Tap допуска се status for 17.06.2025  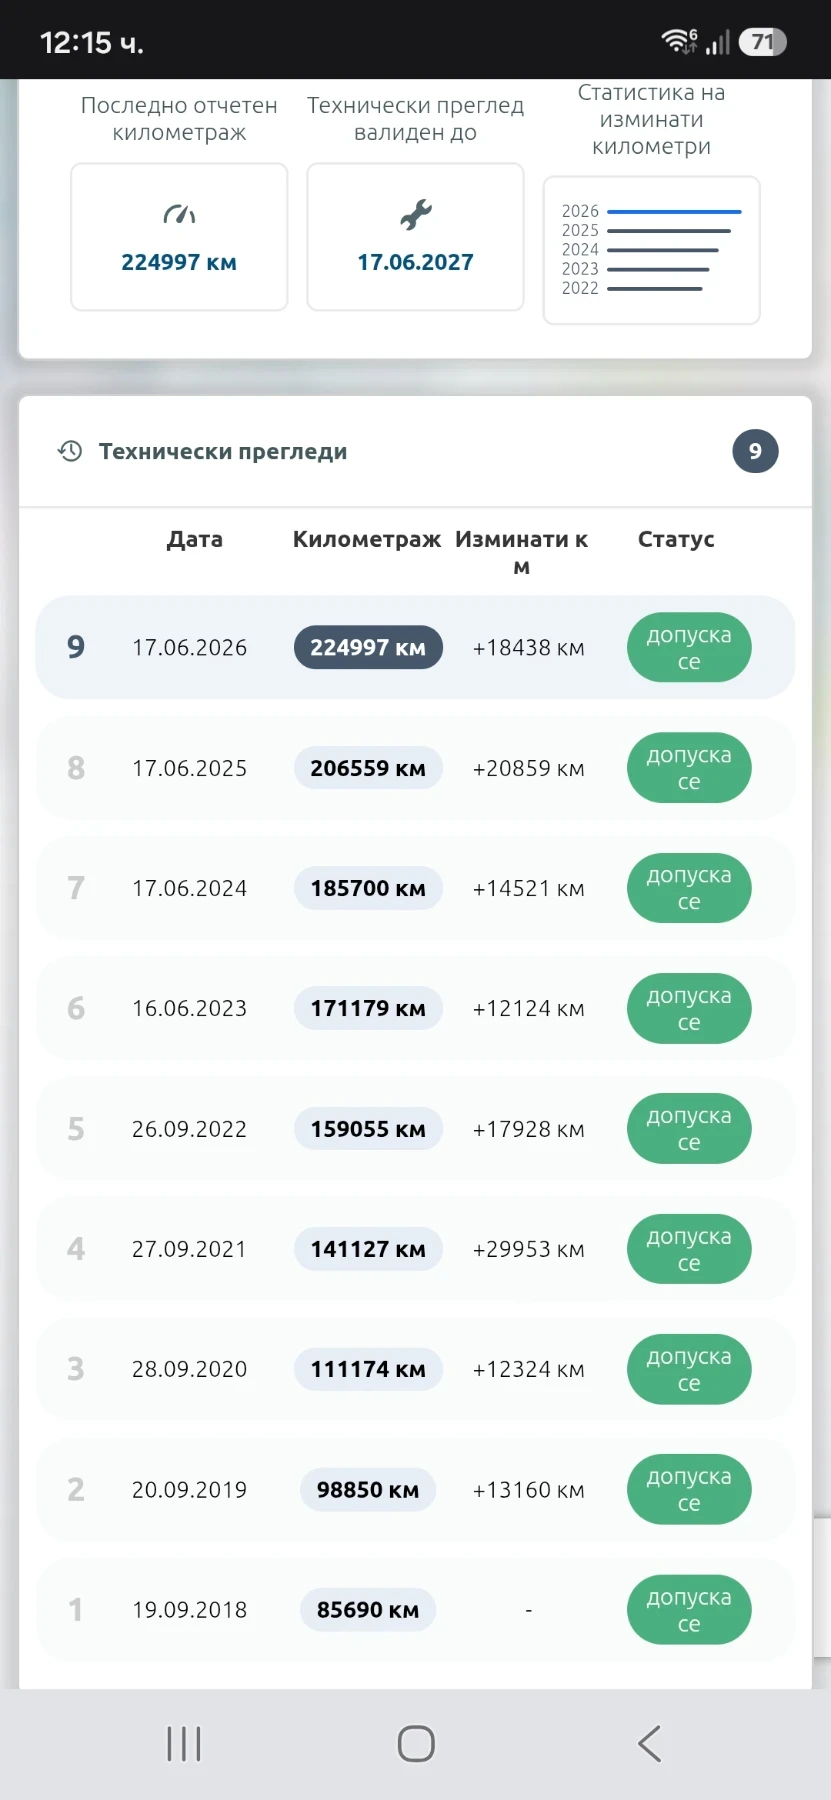[x=689, y=768]
